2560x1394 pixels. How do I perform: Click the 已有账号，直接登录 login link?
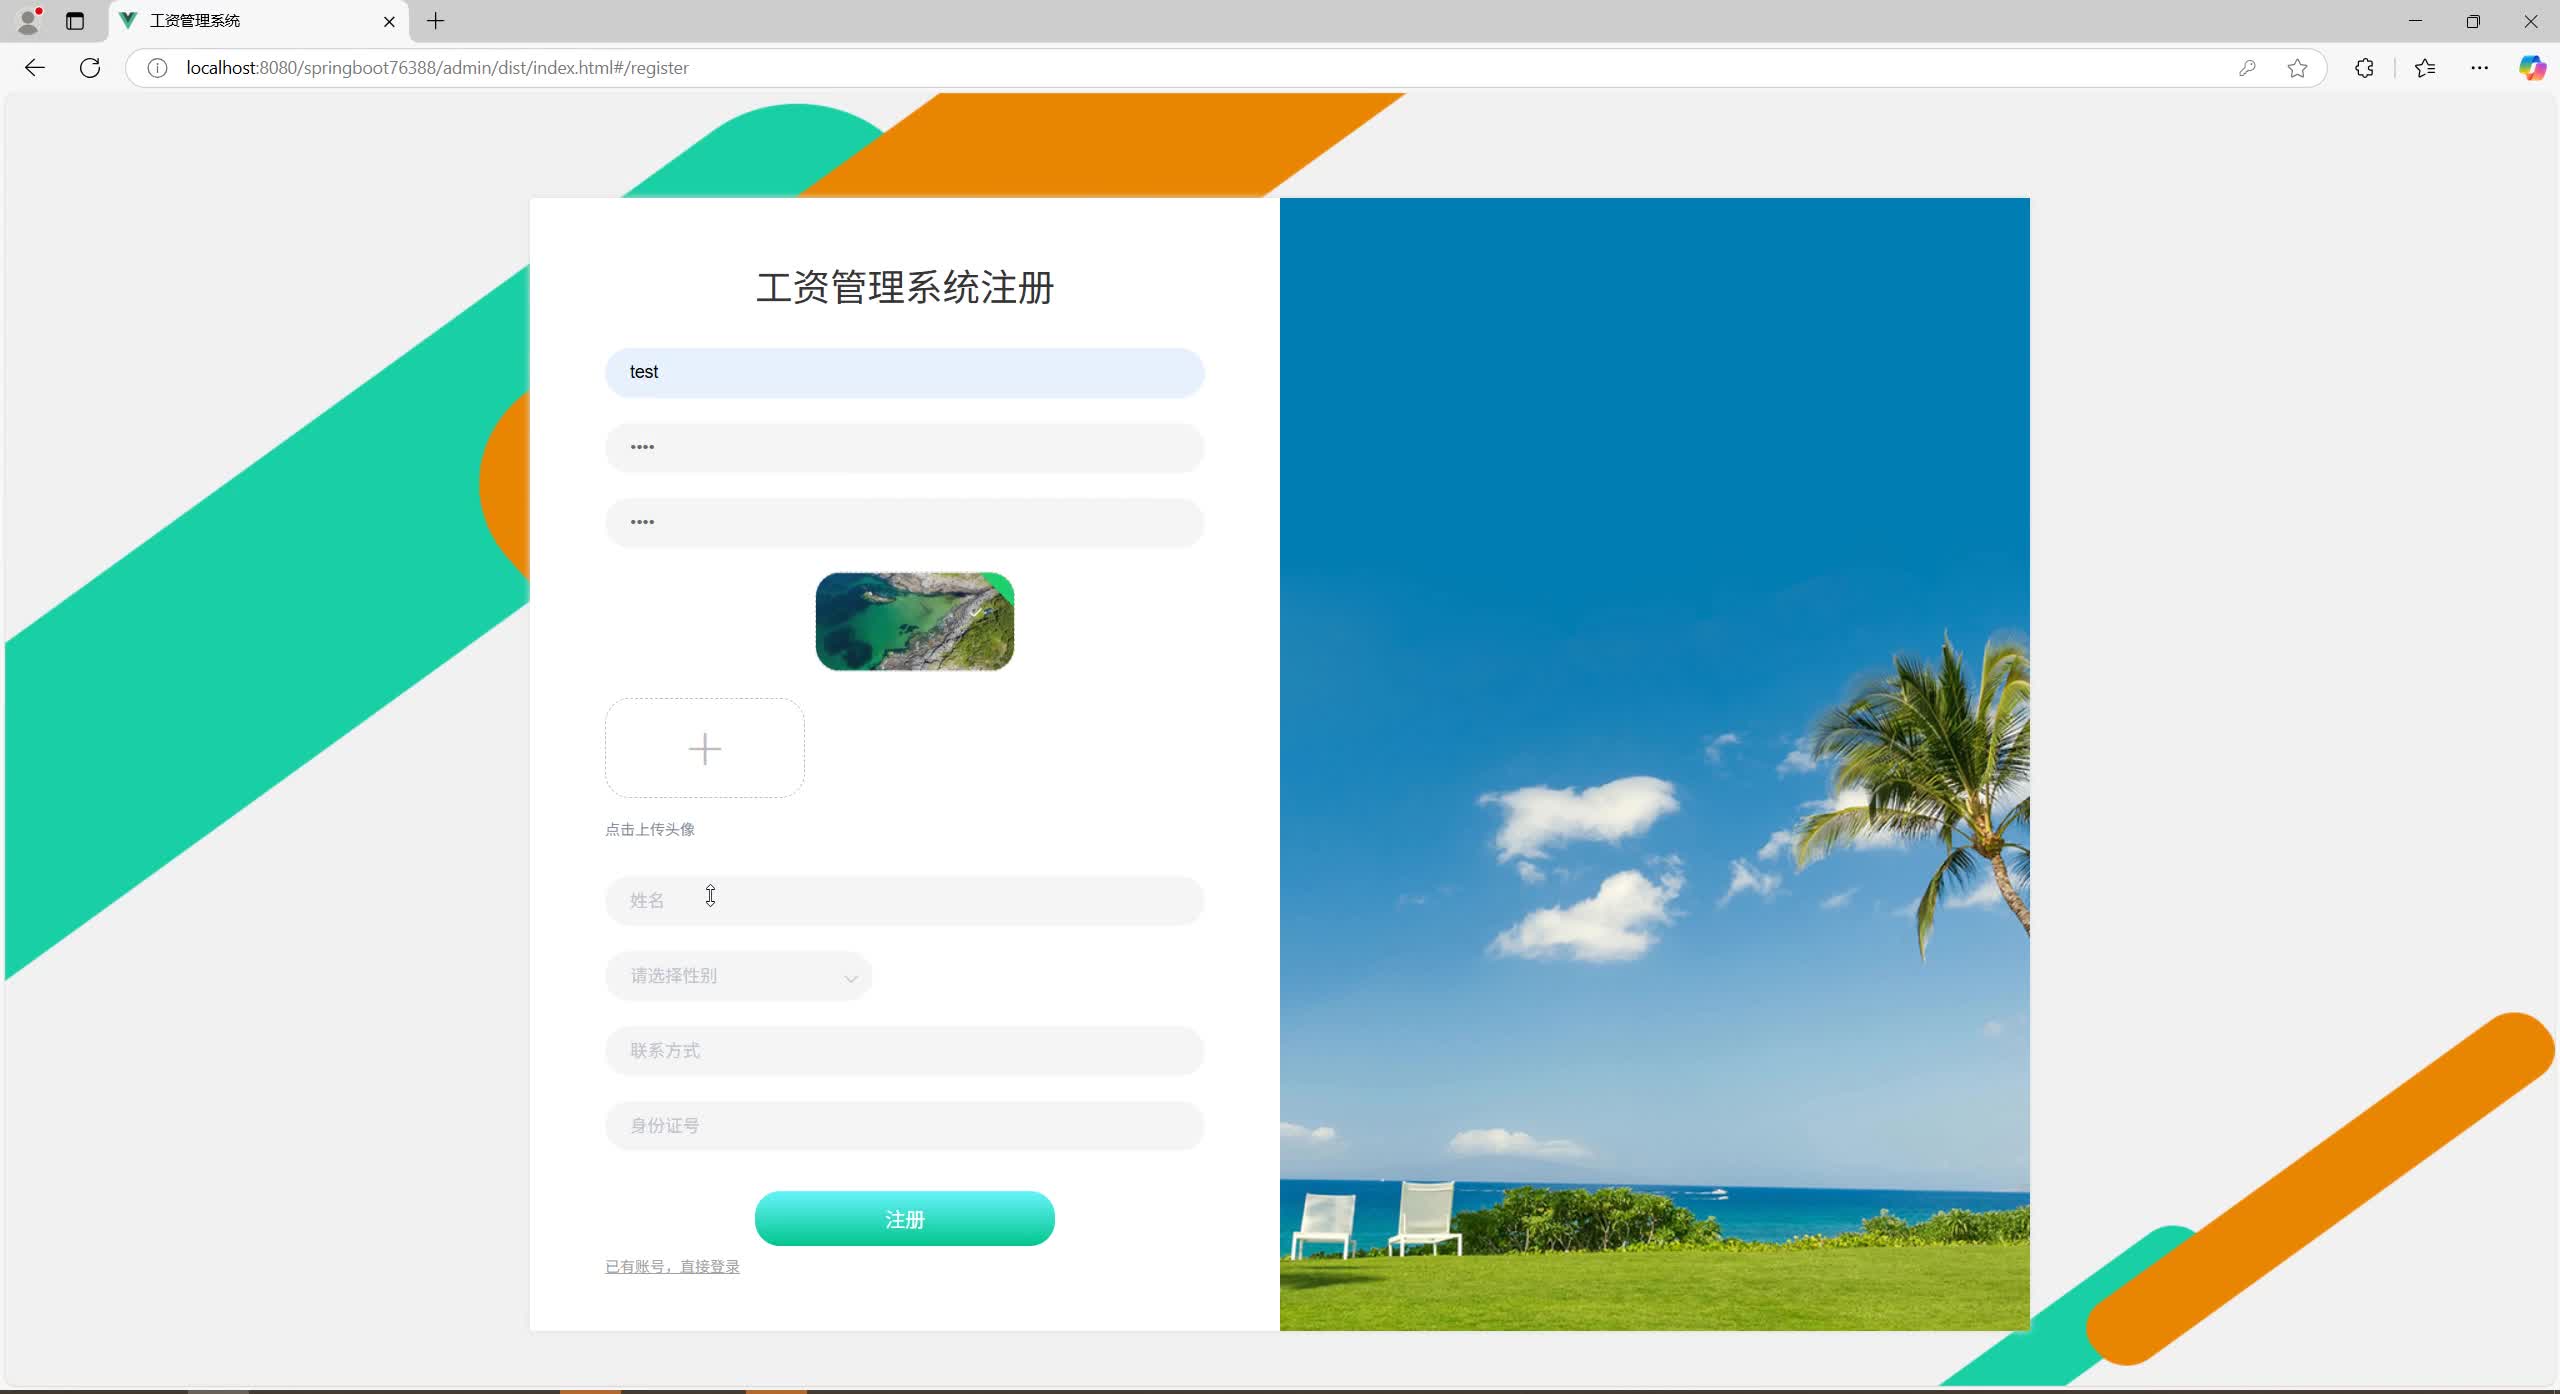[x=672, y=1266]
